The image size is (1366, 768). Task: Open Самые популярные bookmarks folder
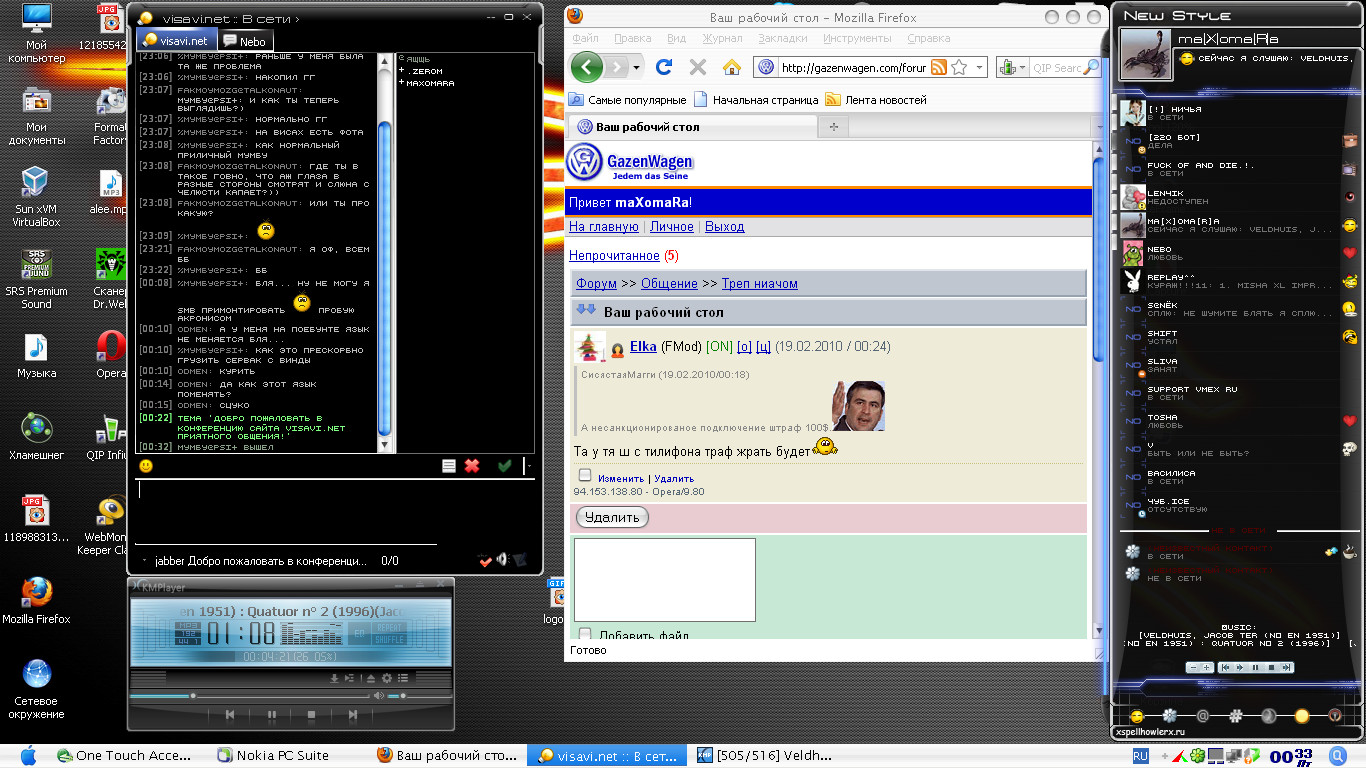[628, 100]
